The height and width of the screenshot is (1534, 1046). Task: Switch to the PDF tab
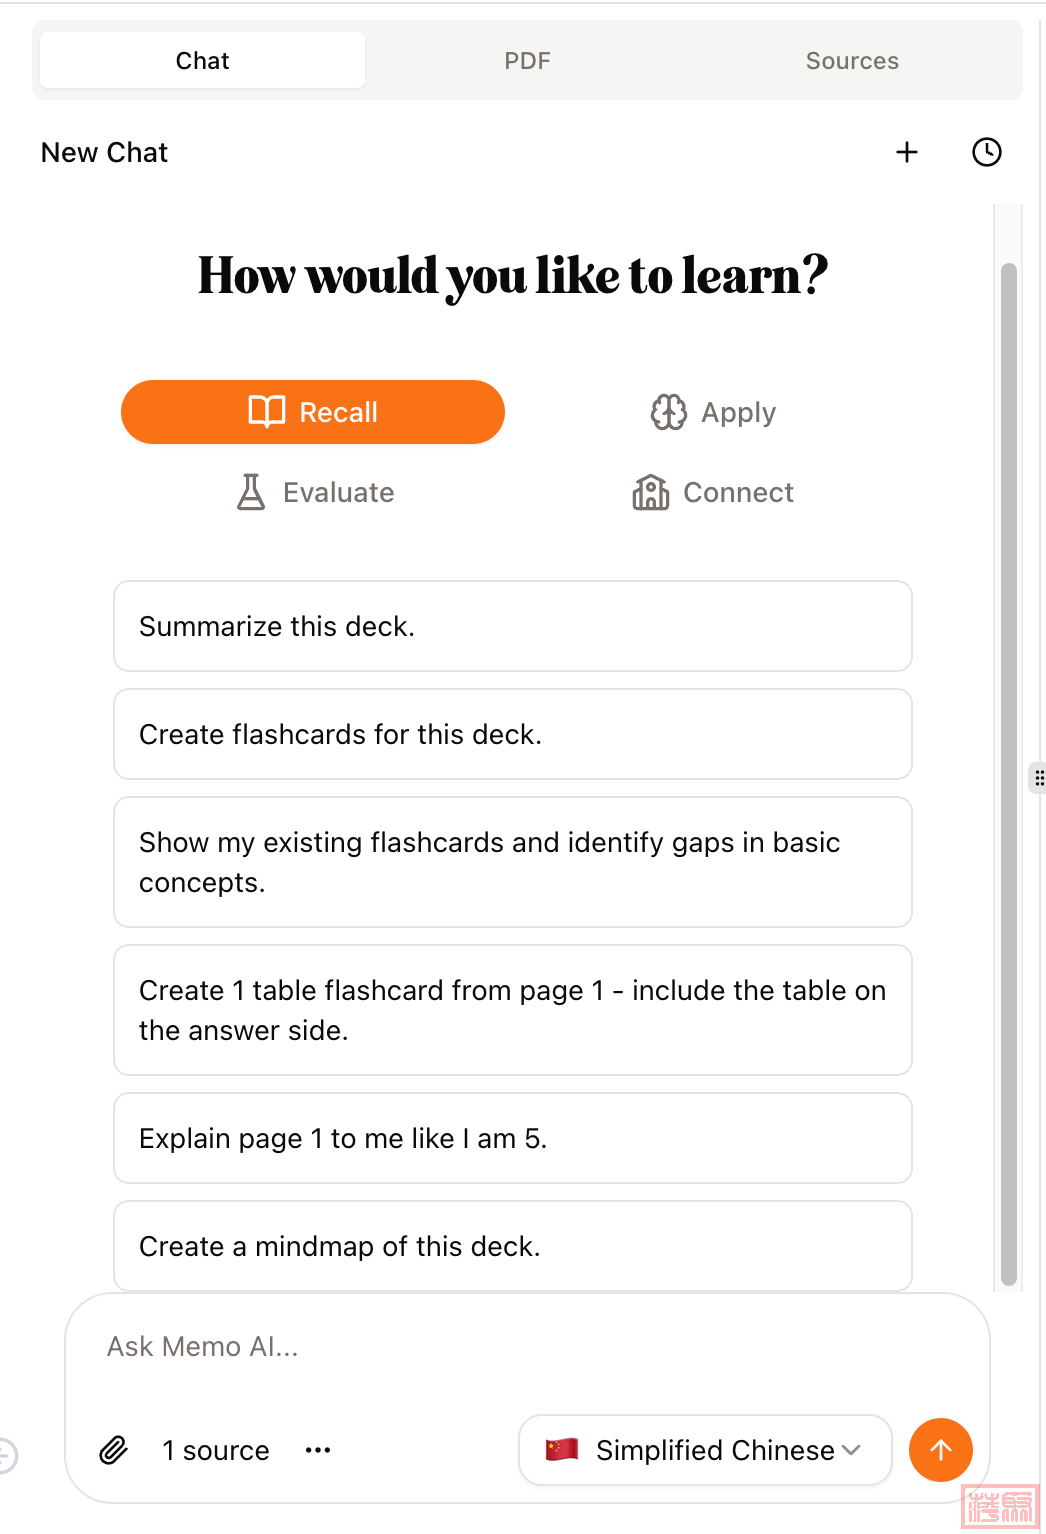point(527,61)
